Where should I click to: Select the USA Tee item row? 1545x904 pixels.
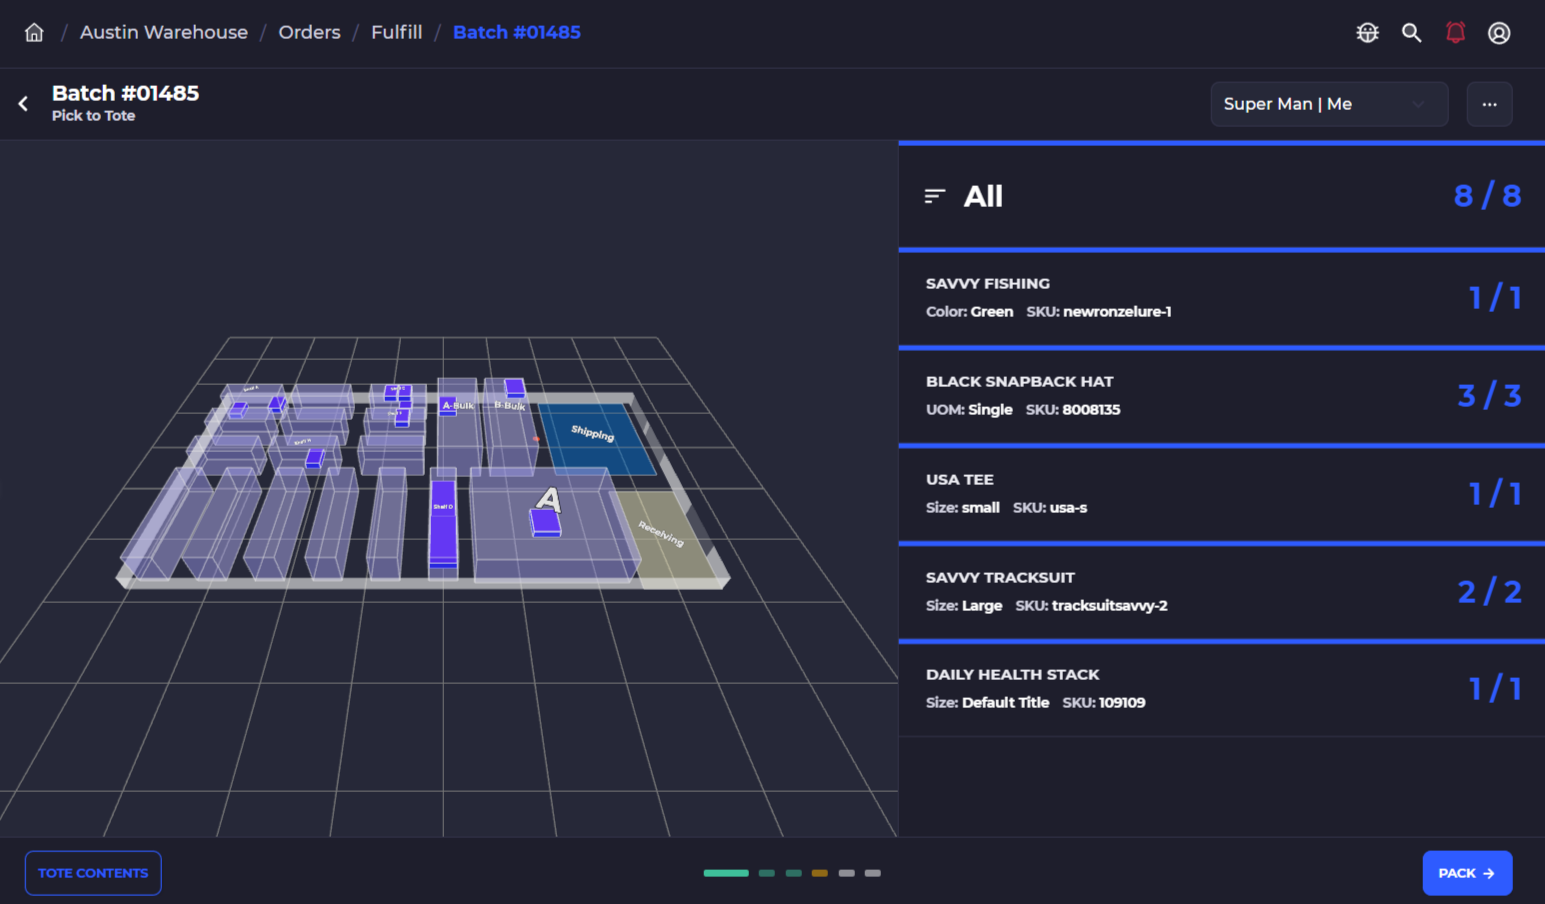click(x=1222, y=494)
